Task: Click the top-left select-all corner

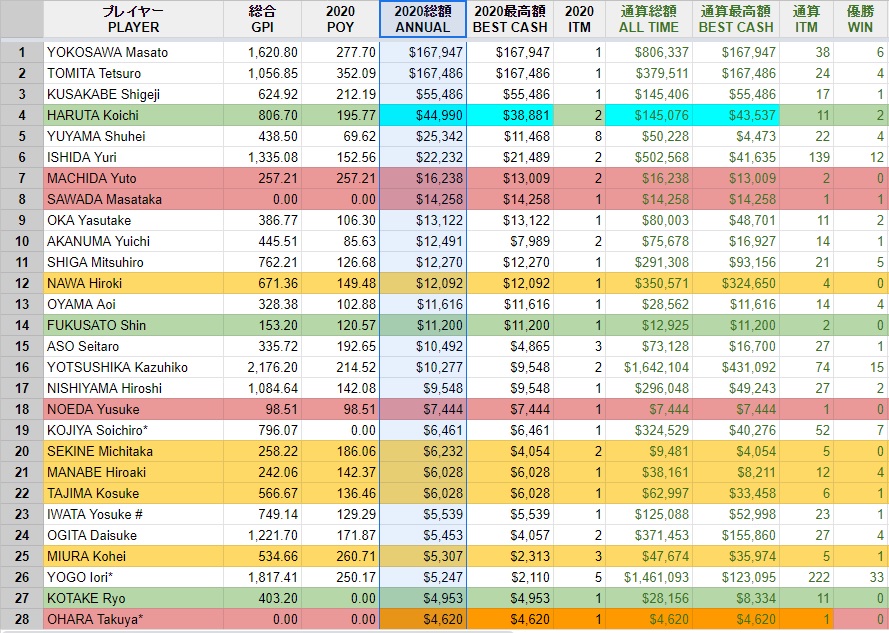Action: point(22,19)
